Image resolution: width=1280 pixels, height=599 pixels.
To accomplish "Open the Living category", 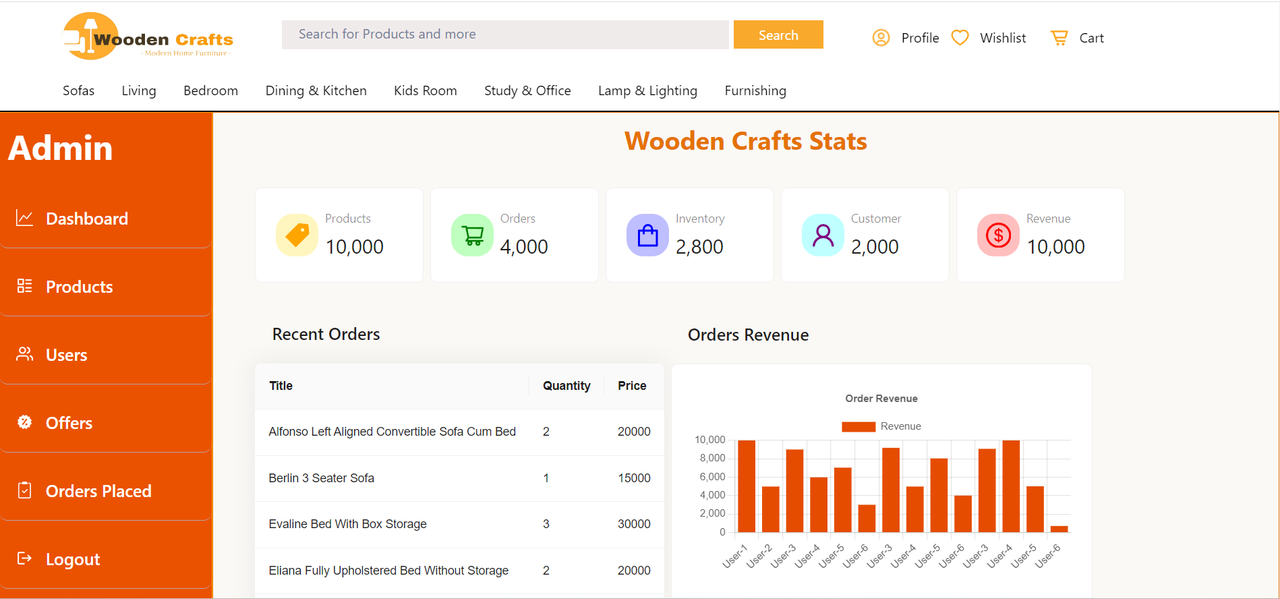I will click(139, 90).
